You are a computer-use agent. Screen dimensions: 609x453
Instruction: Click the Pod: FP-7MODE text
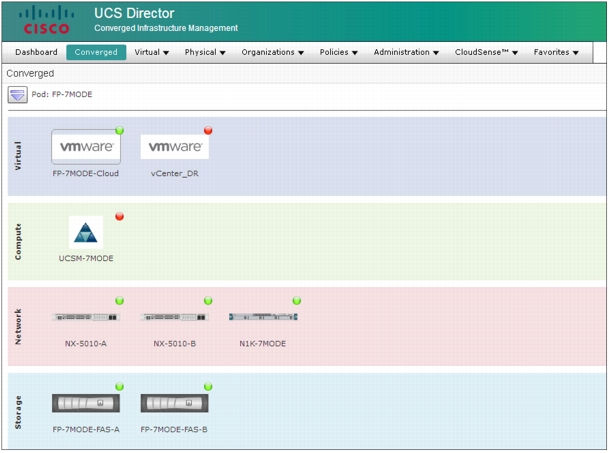point(62,94)
